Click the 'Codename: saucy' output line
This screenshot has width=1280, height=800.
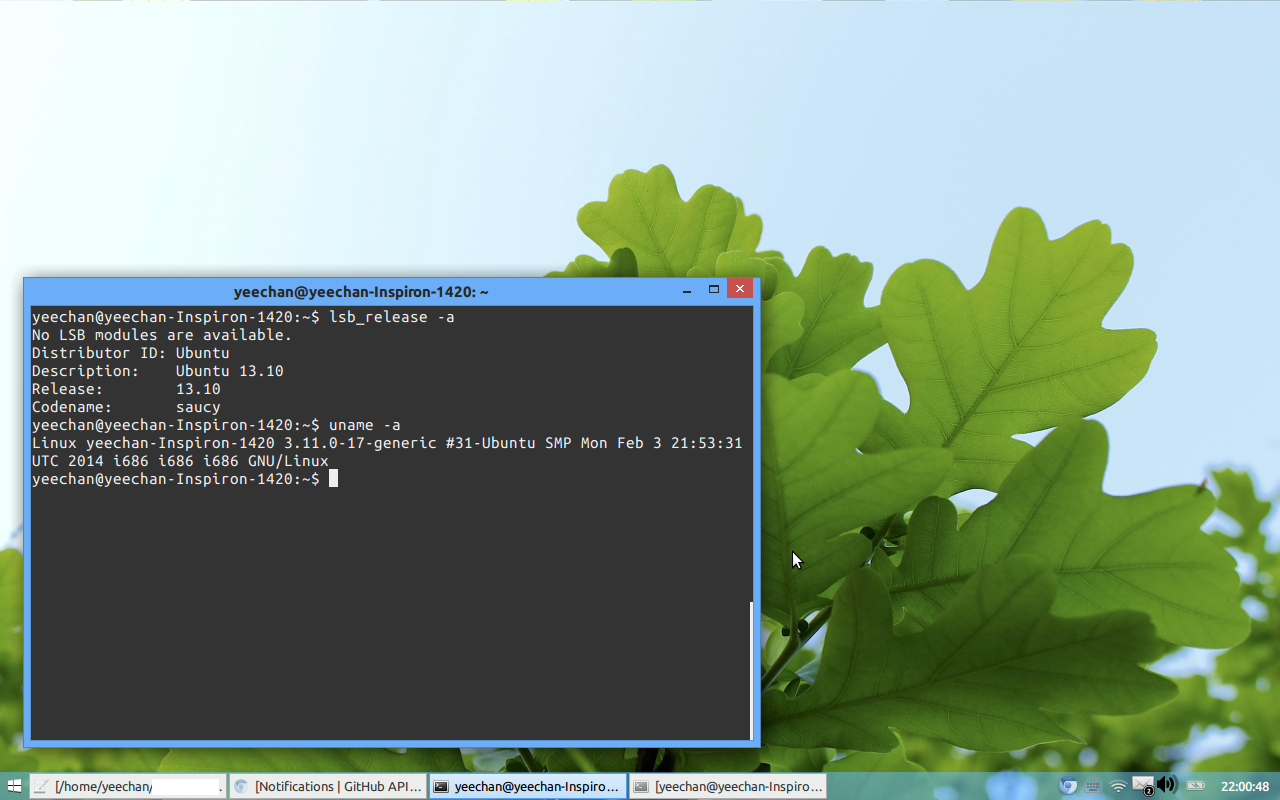coord(126,407)
